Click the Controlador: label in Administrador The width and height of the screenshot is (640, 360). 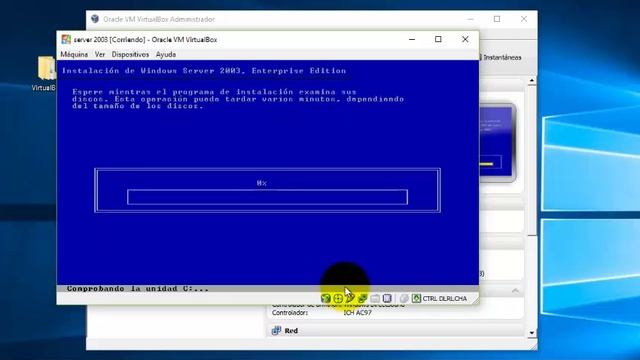[x=290, y=313]
